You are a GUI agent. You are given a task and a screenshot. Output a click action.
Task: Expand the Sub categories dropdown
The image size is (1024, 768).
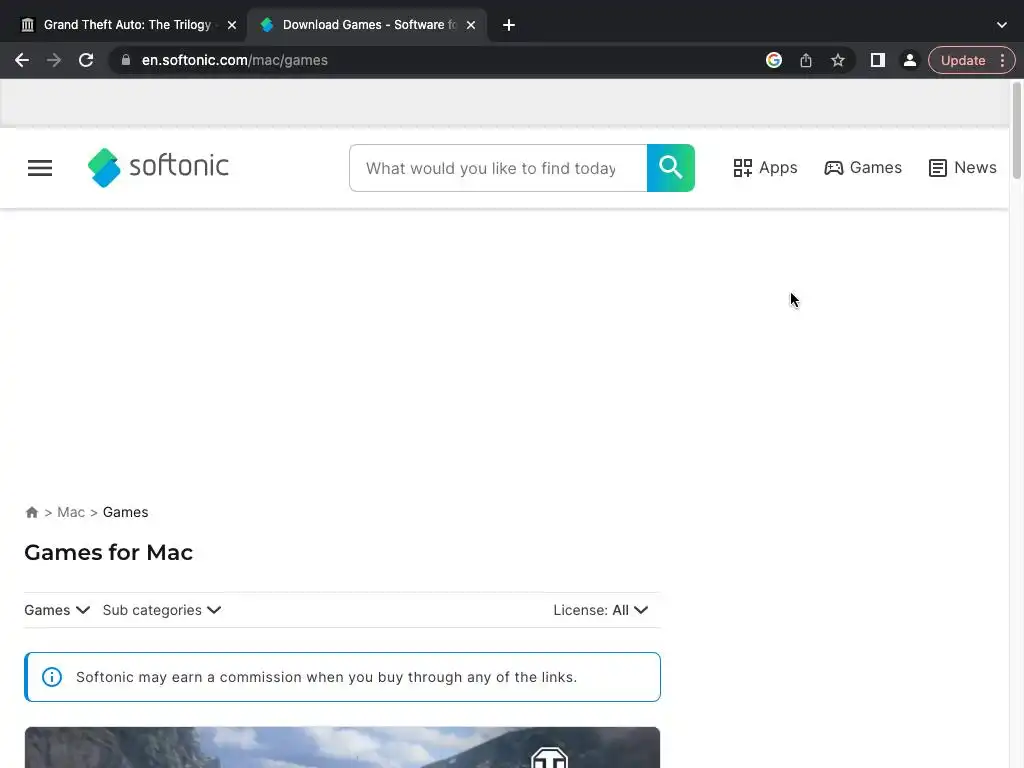pos(162,610)
